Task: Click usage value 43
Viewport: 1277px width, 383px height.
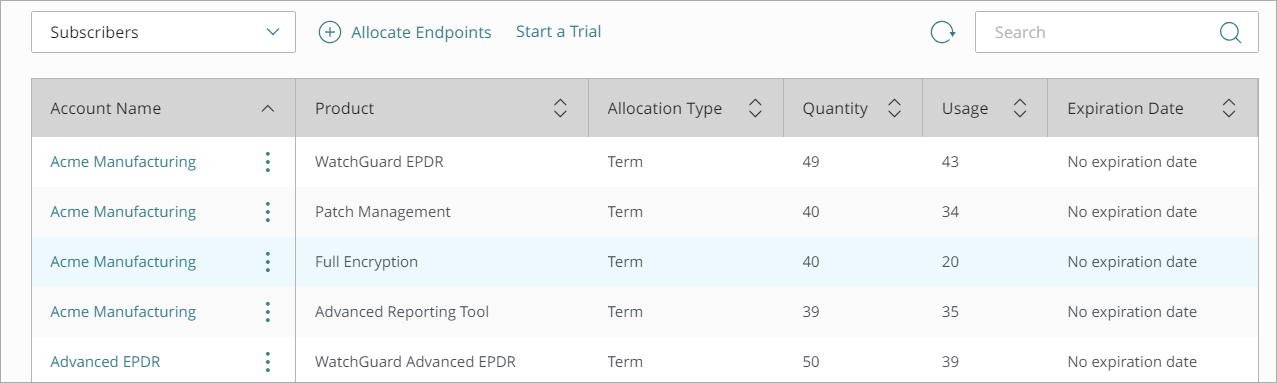Action: 950,161
